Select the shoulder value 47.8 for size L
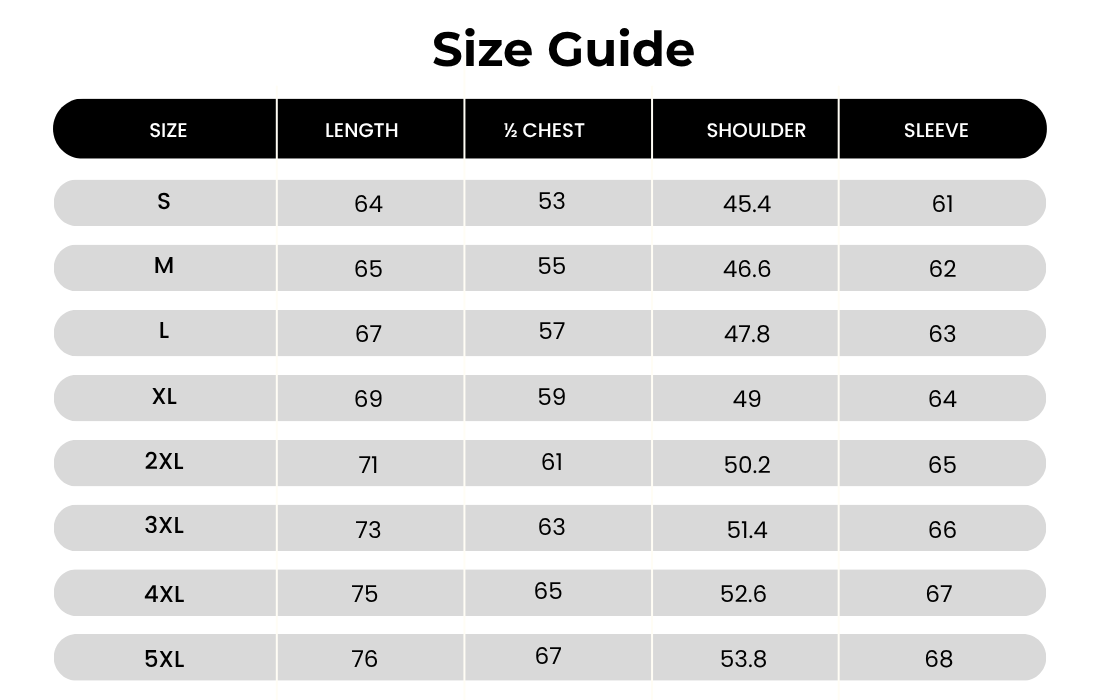 pyautogui.click(x=747, y=334)
